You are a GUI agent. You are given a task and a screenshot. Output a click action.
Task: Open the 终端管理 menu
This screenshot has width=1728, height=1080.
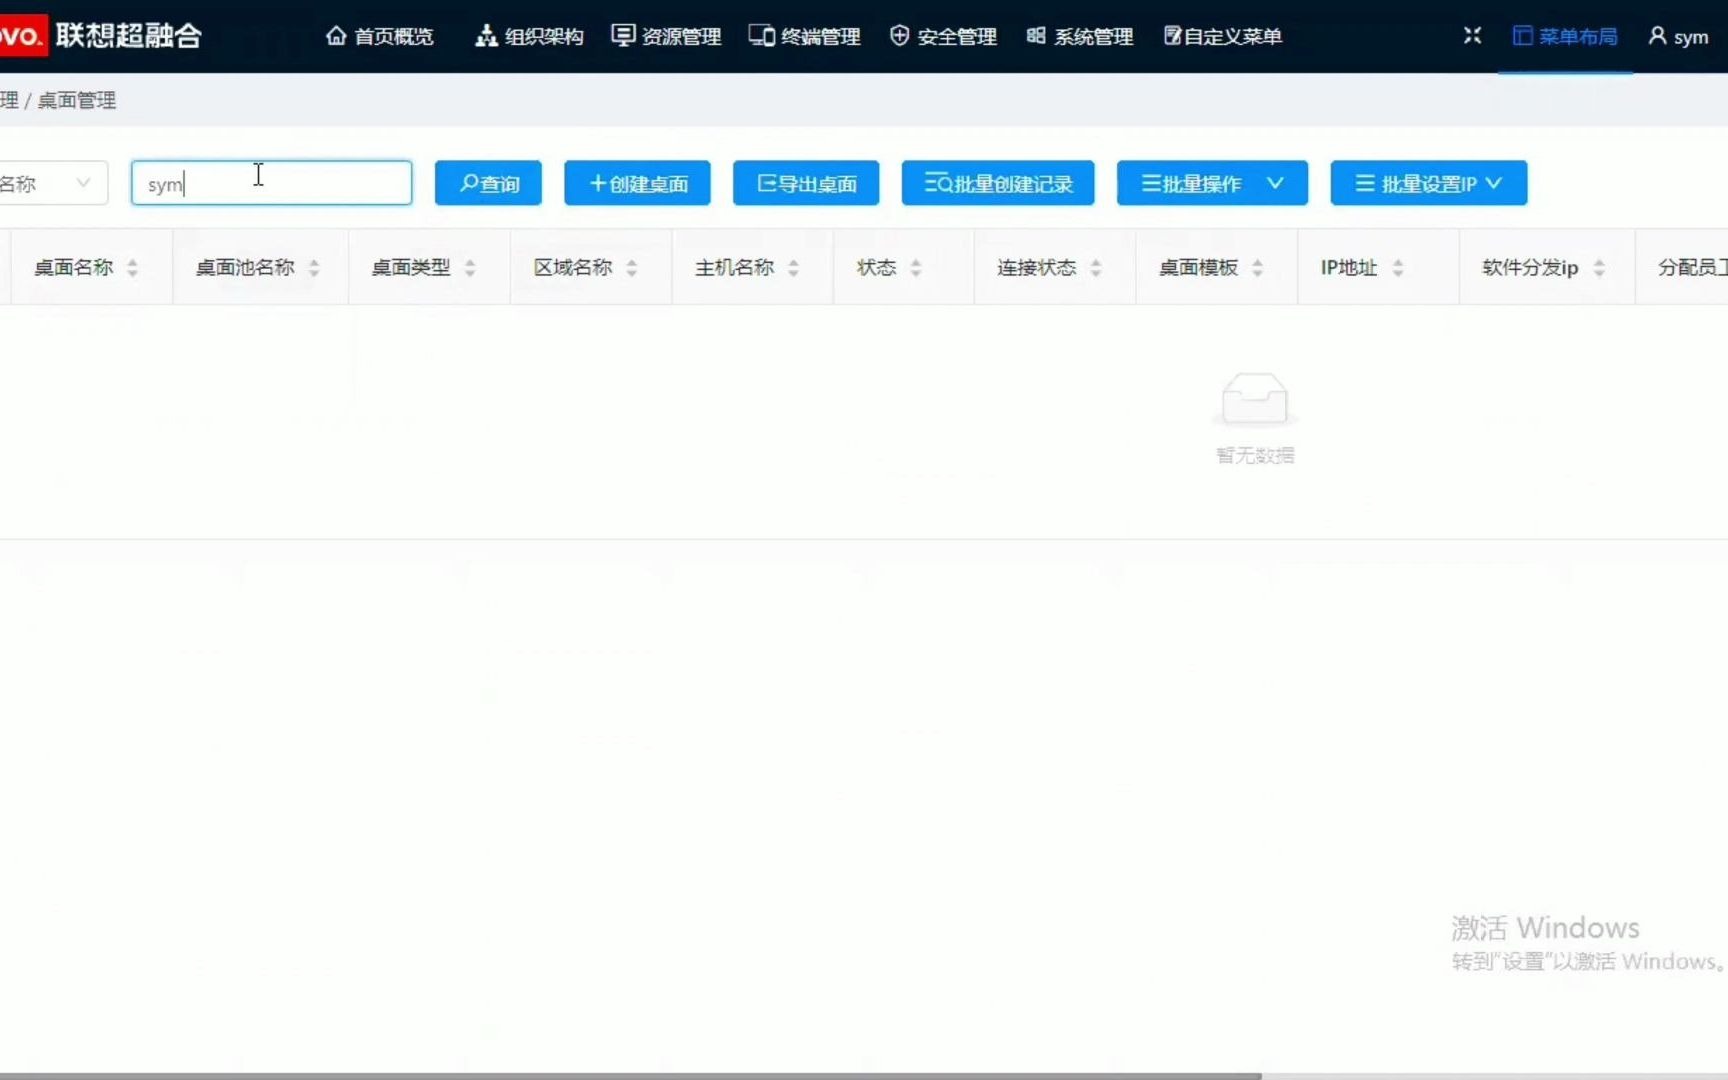(804, 37)
